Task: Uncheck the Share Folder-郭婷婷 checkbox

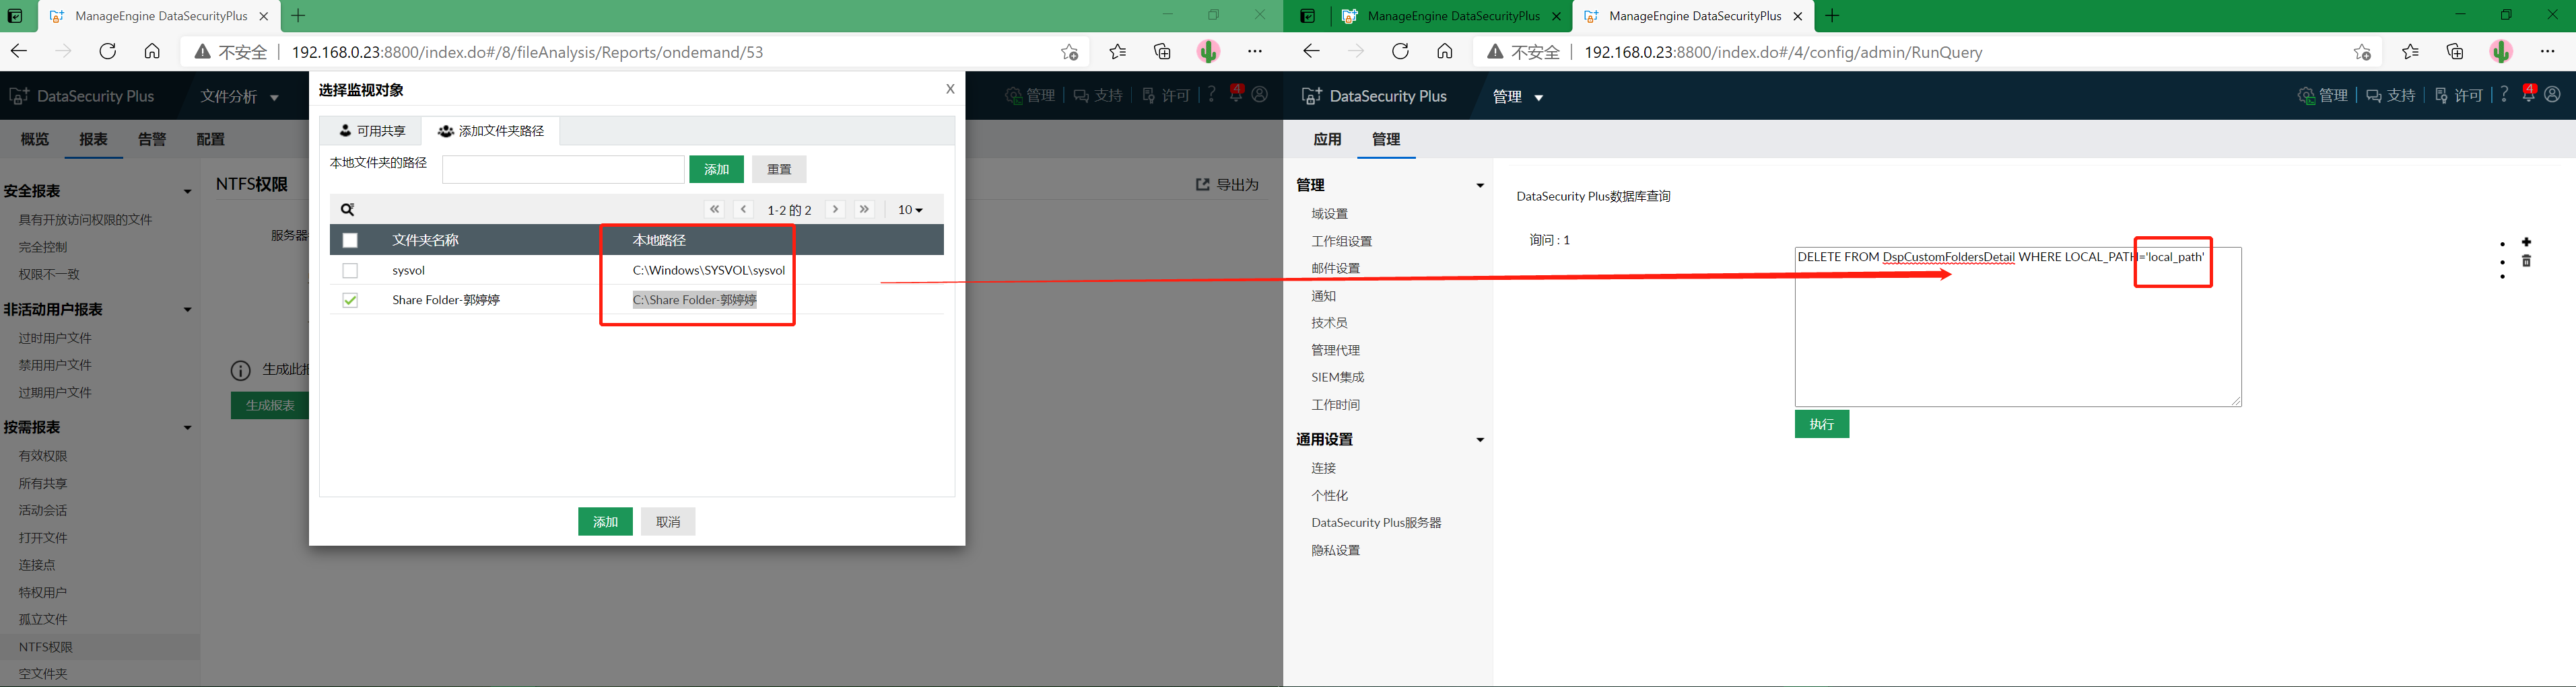Action: tap(350, 300)
